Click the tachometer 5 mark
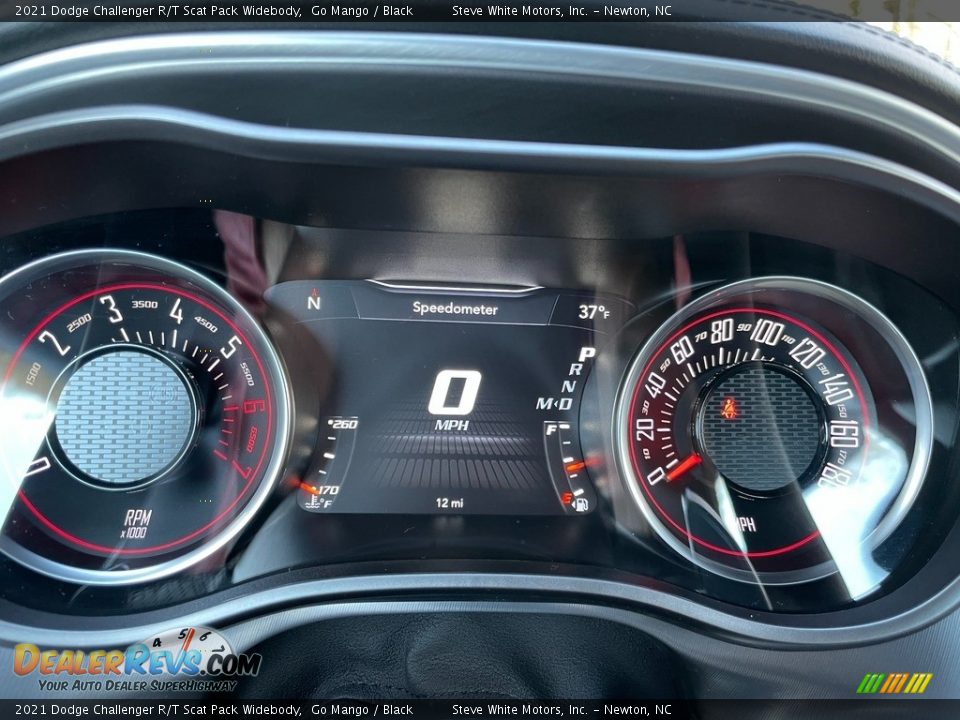Image resolution: width=960 pixels, height=720 pixels. click(231, 347)
